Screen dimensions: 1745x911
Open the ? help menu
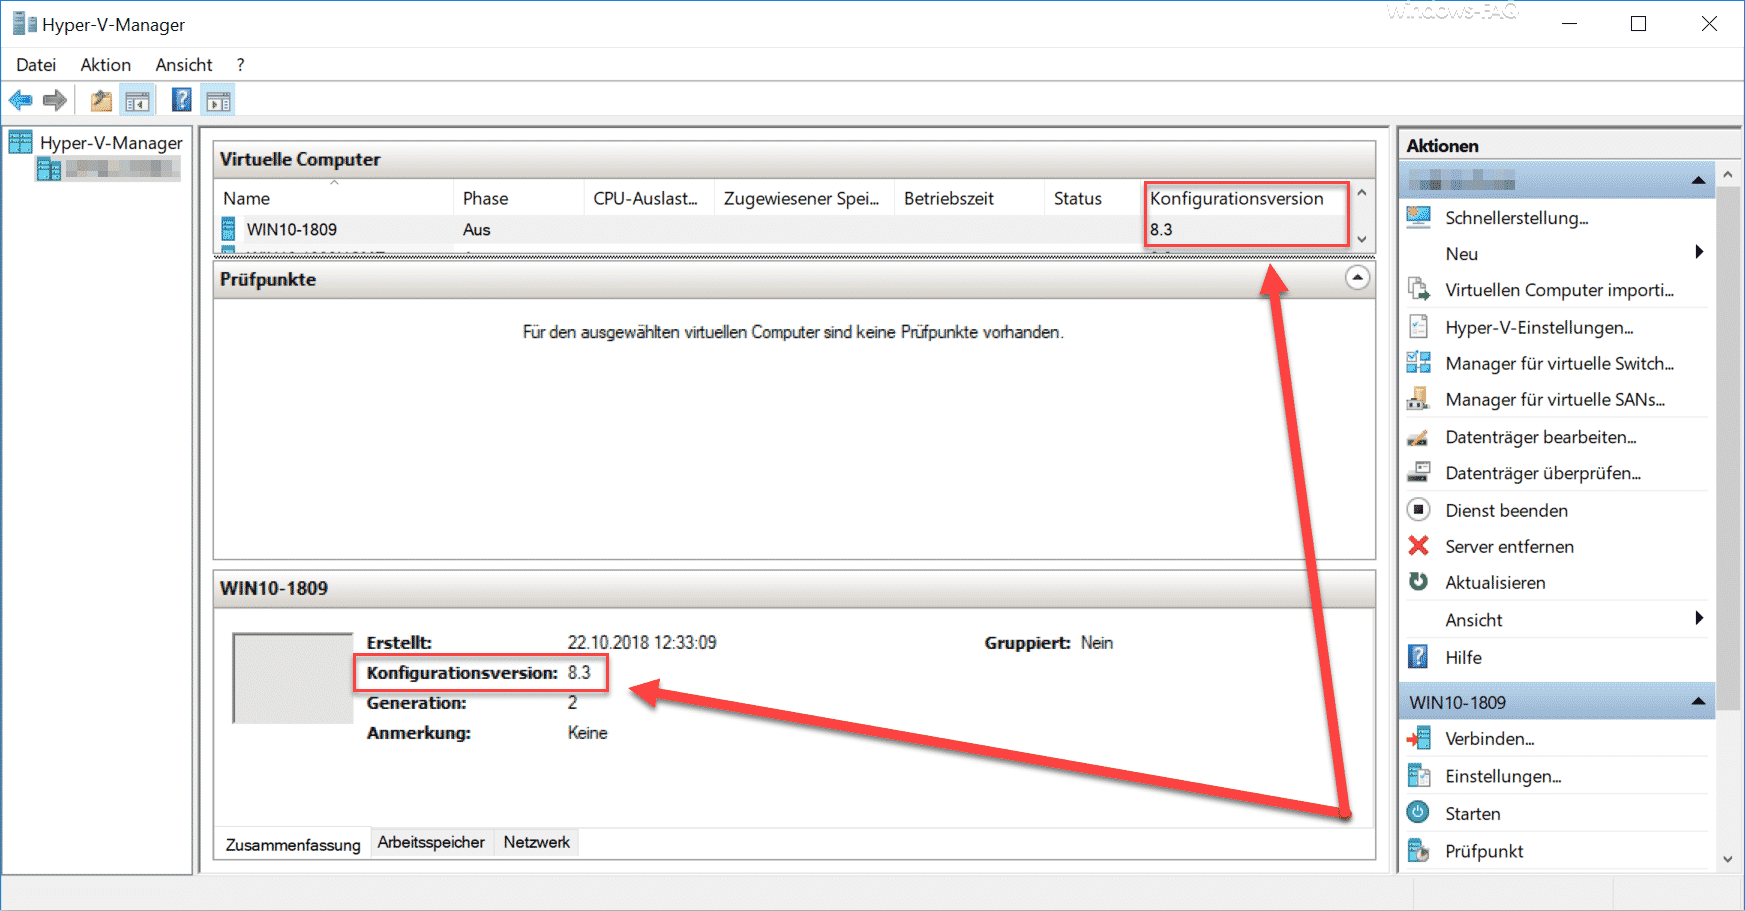pyautogui.click(x=240, y=65)
